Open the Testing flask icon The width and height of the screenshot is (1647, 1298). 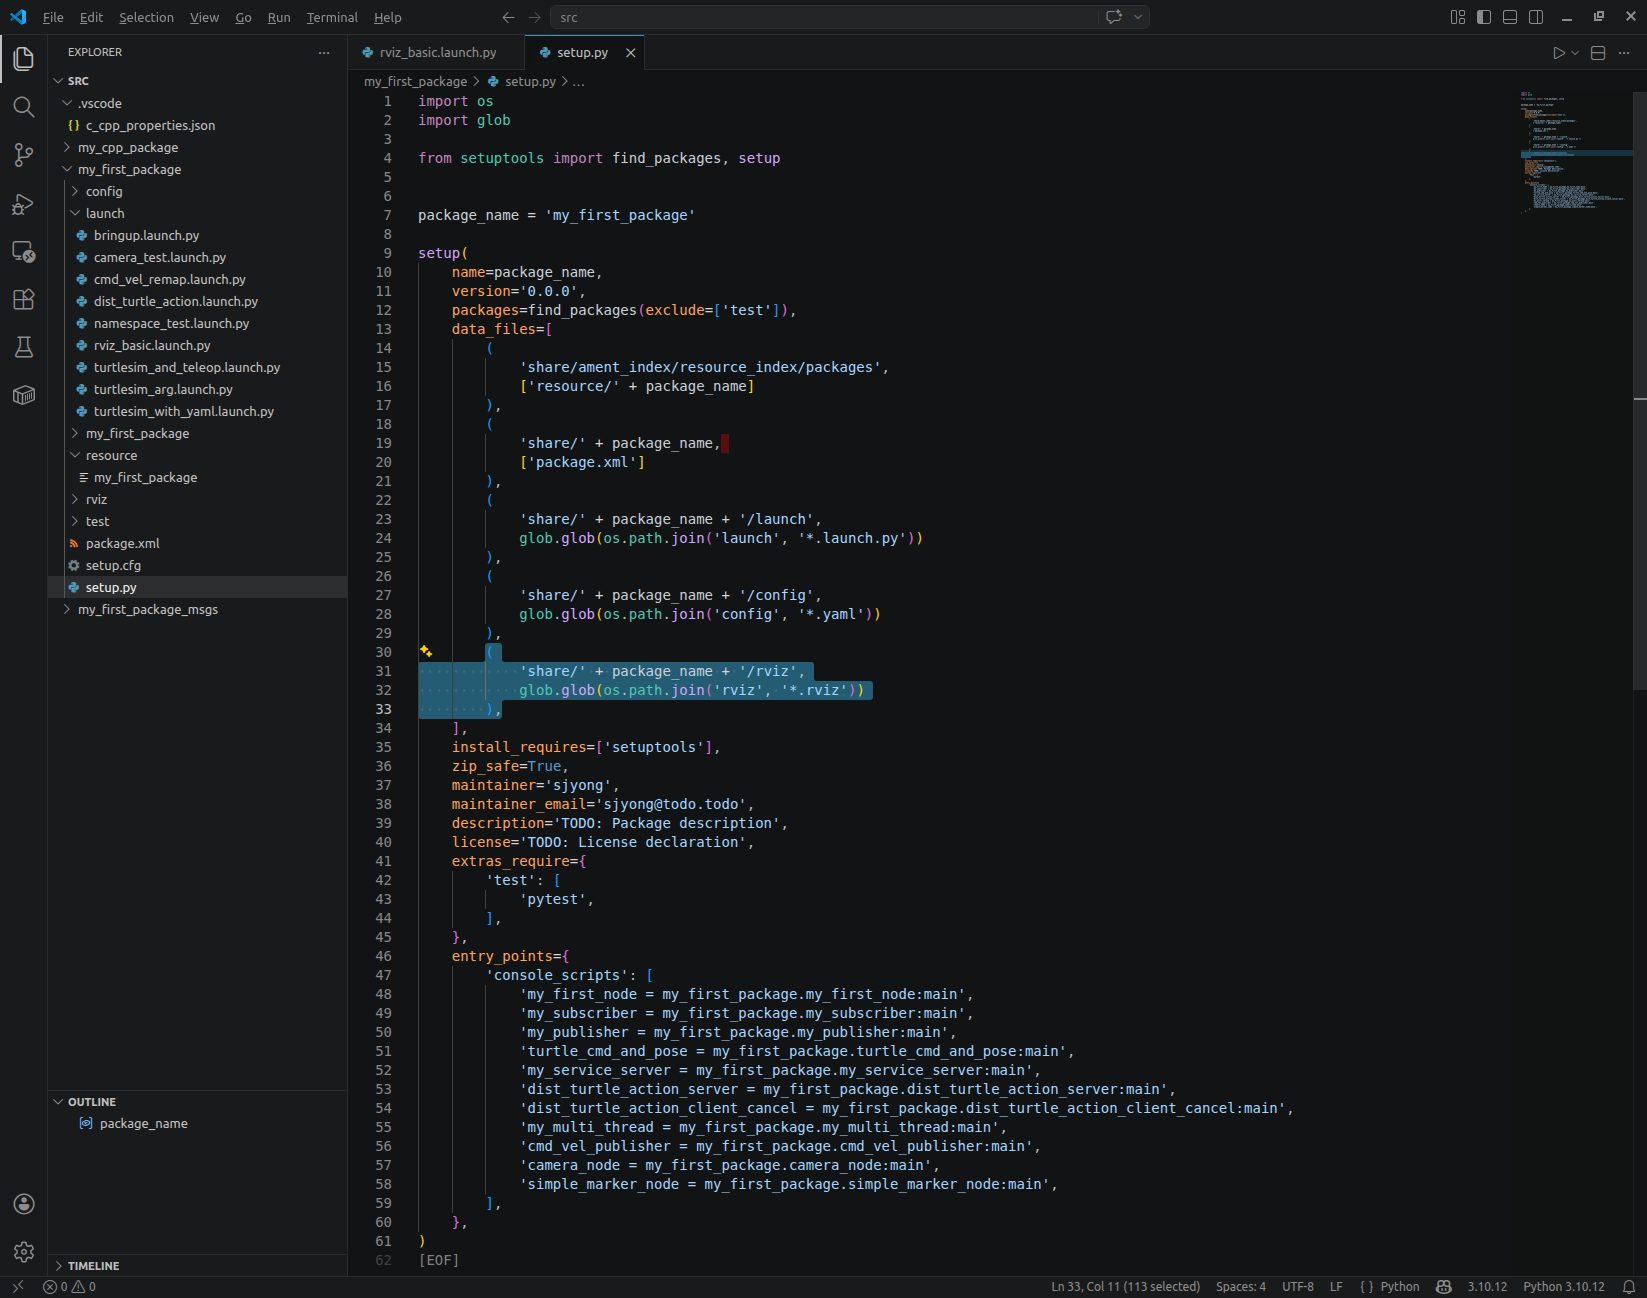[24, 347]
